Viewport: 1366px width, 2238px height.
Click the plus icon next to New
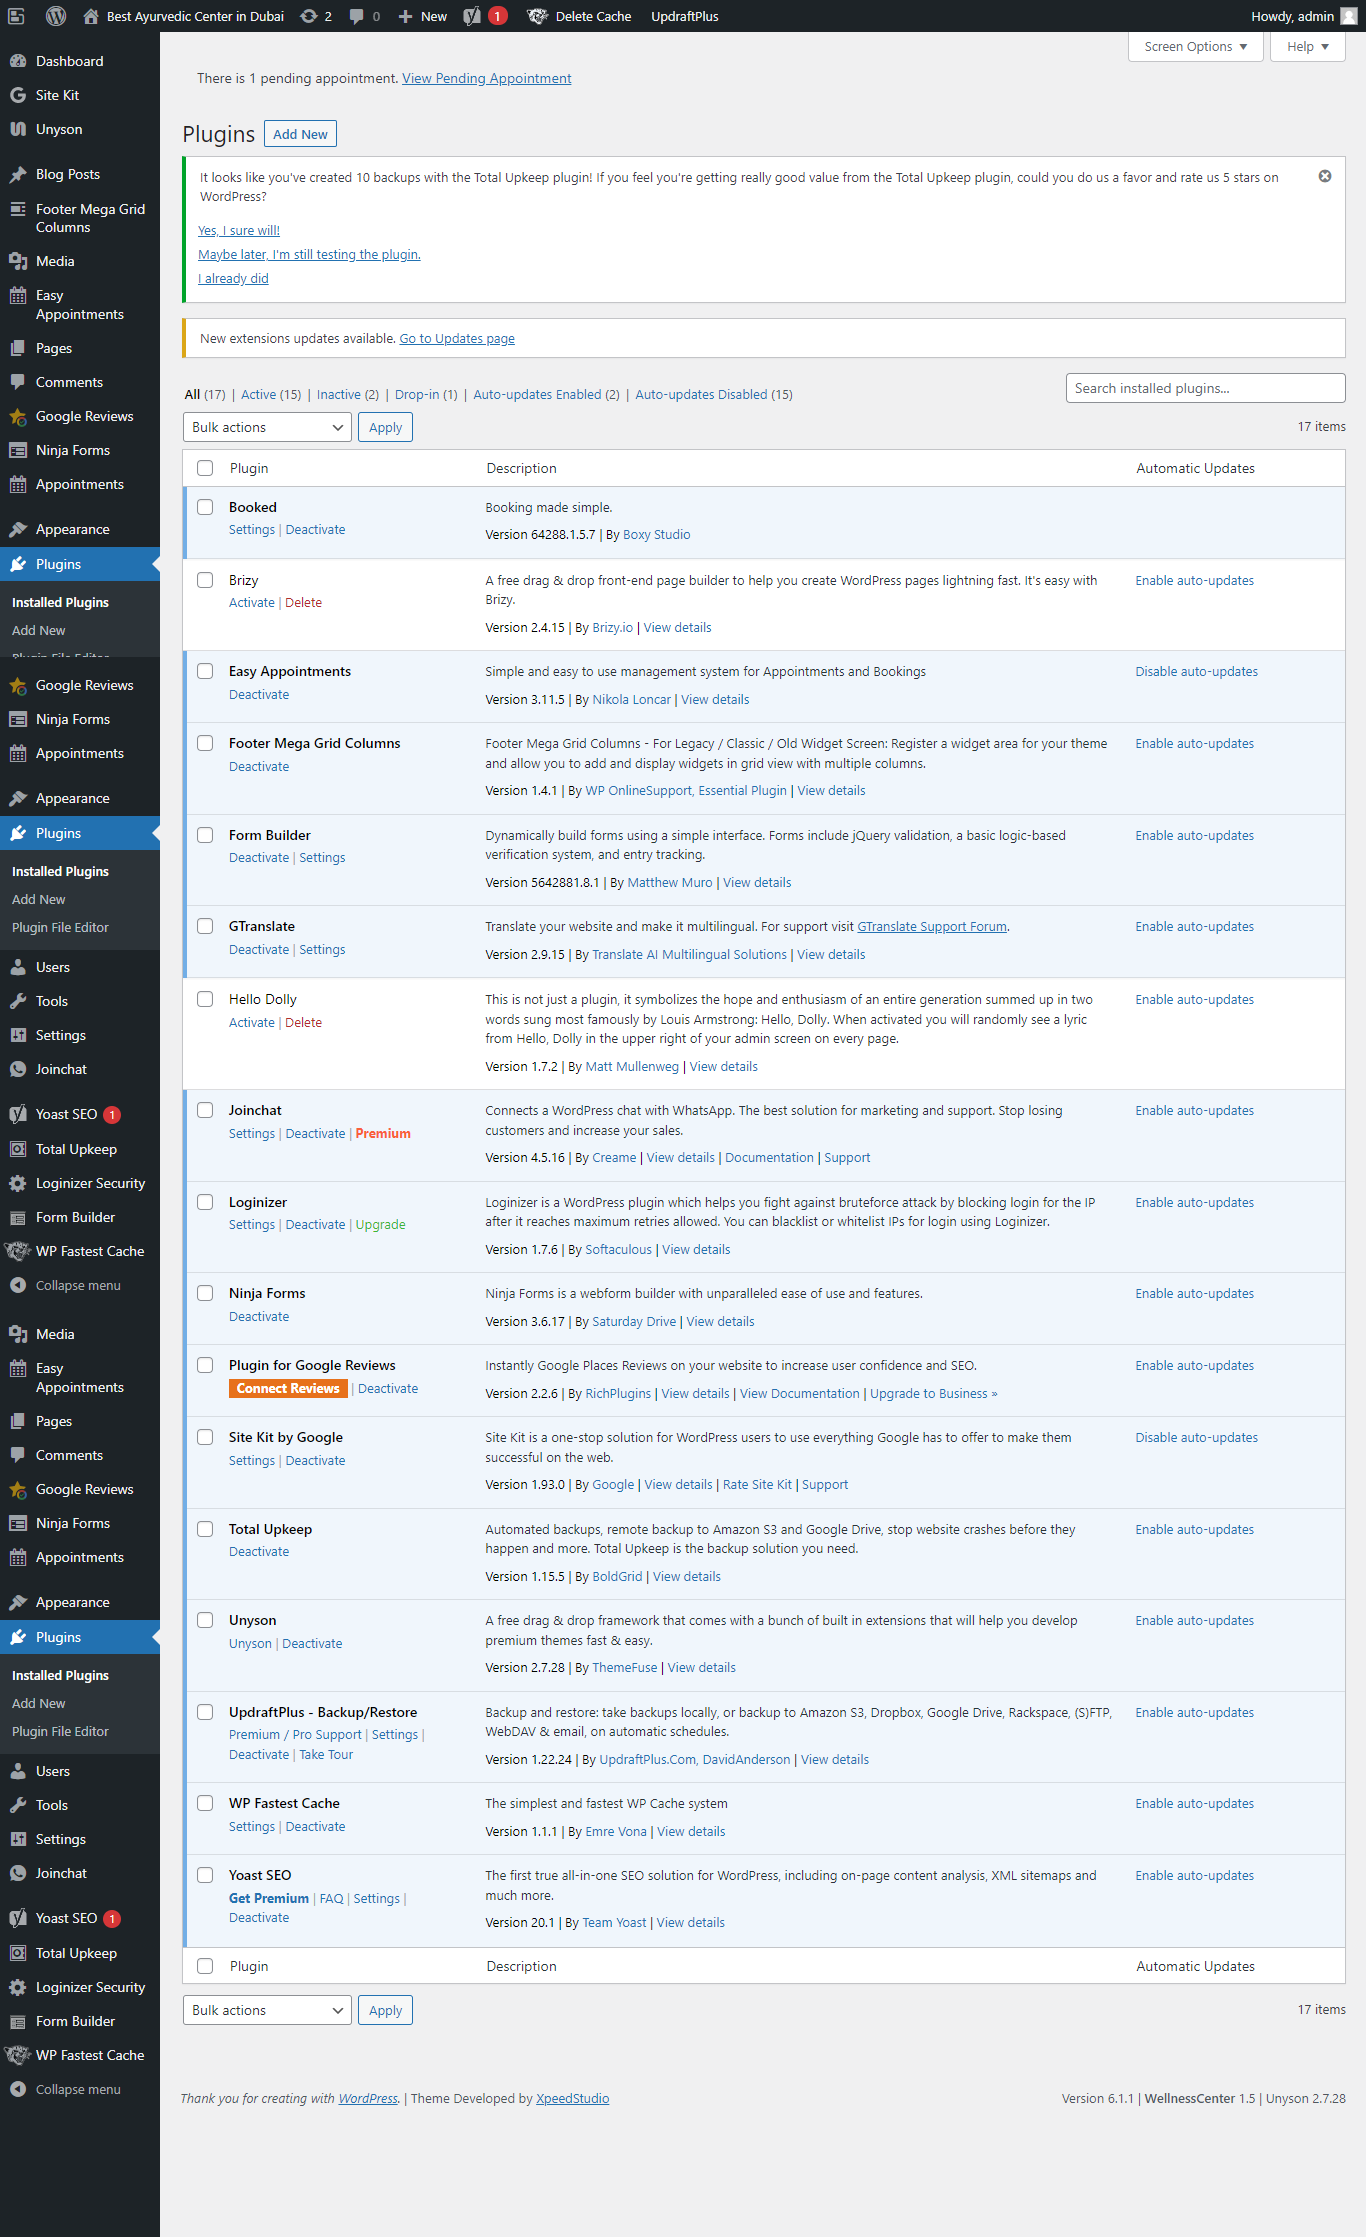point(405,16)
